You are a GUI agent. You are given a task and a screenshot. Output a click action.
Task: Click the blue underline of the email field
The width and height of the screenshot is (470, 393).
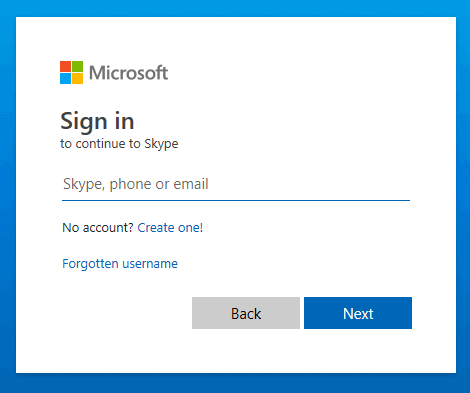coord(236,201)
